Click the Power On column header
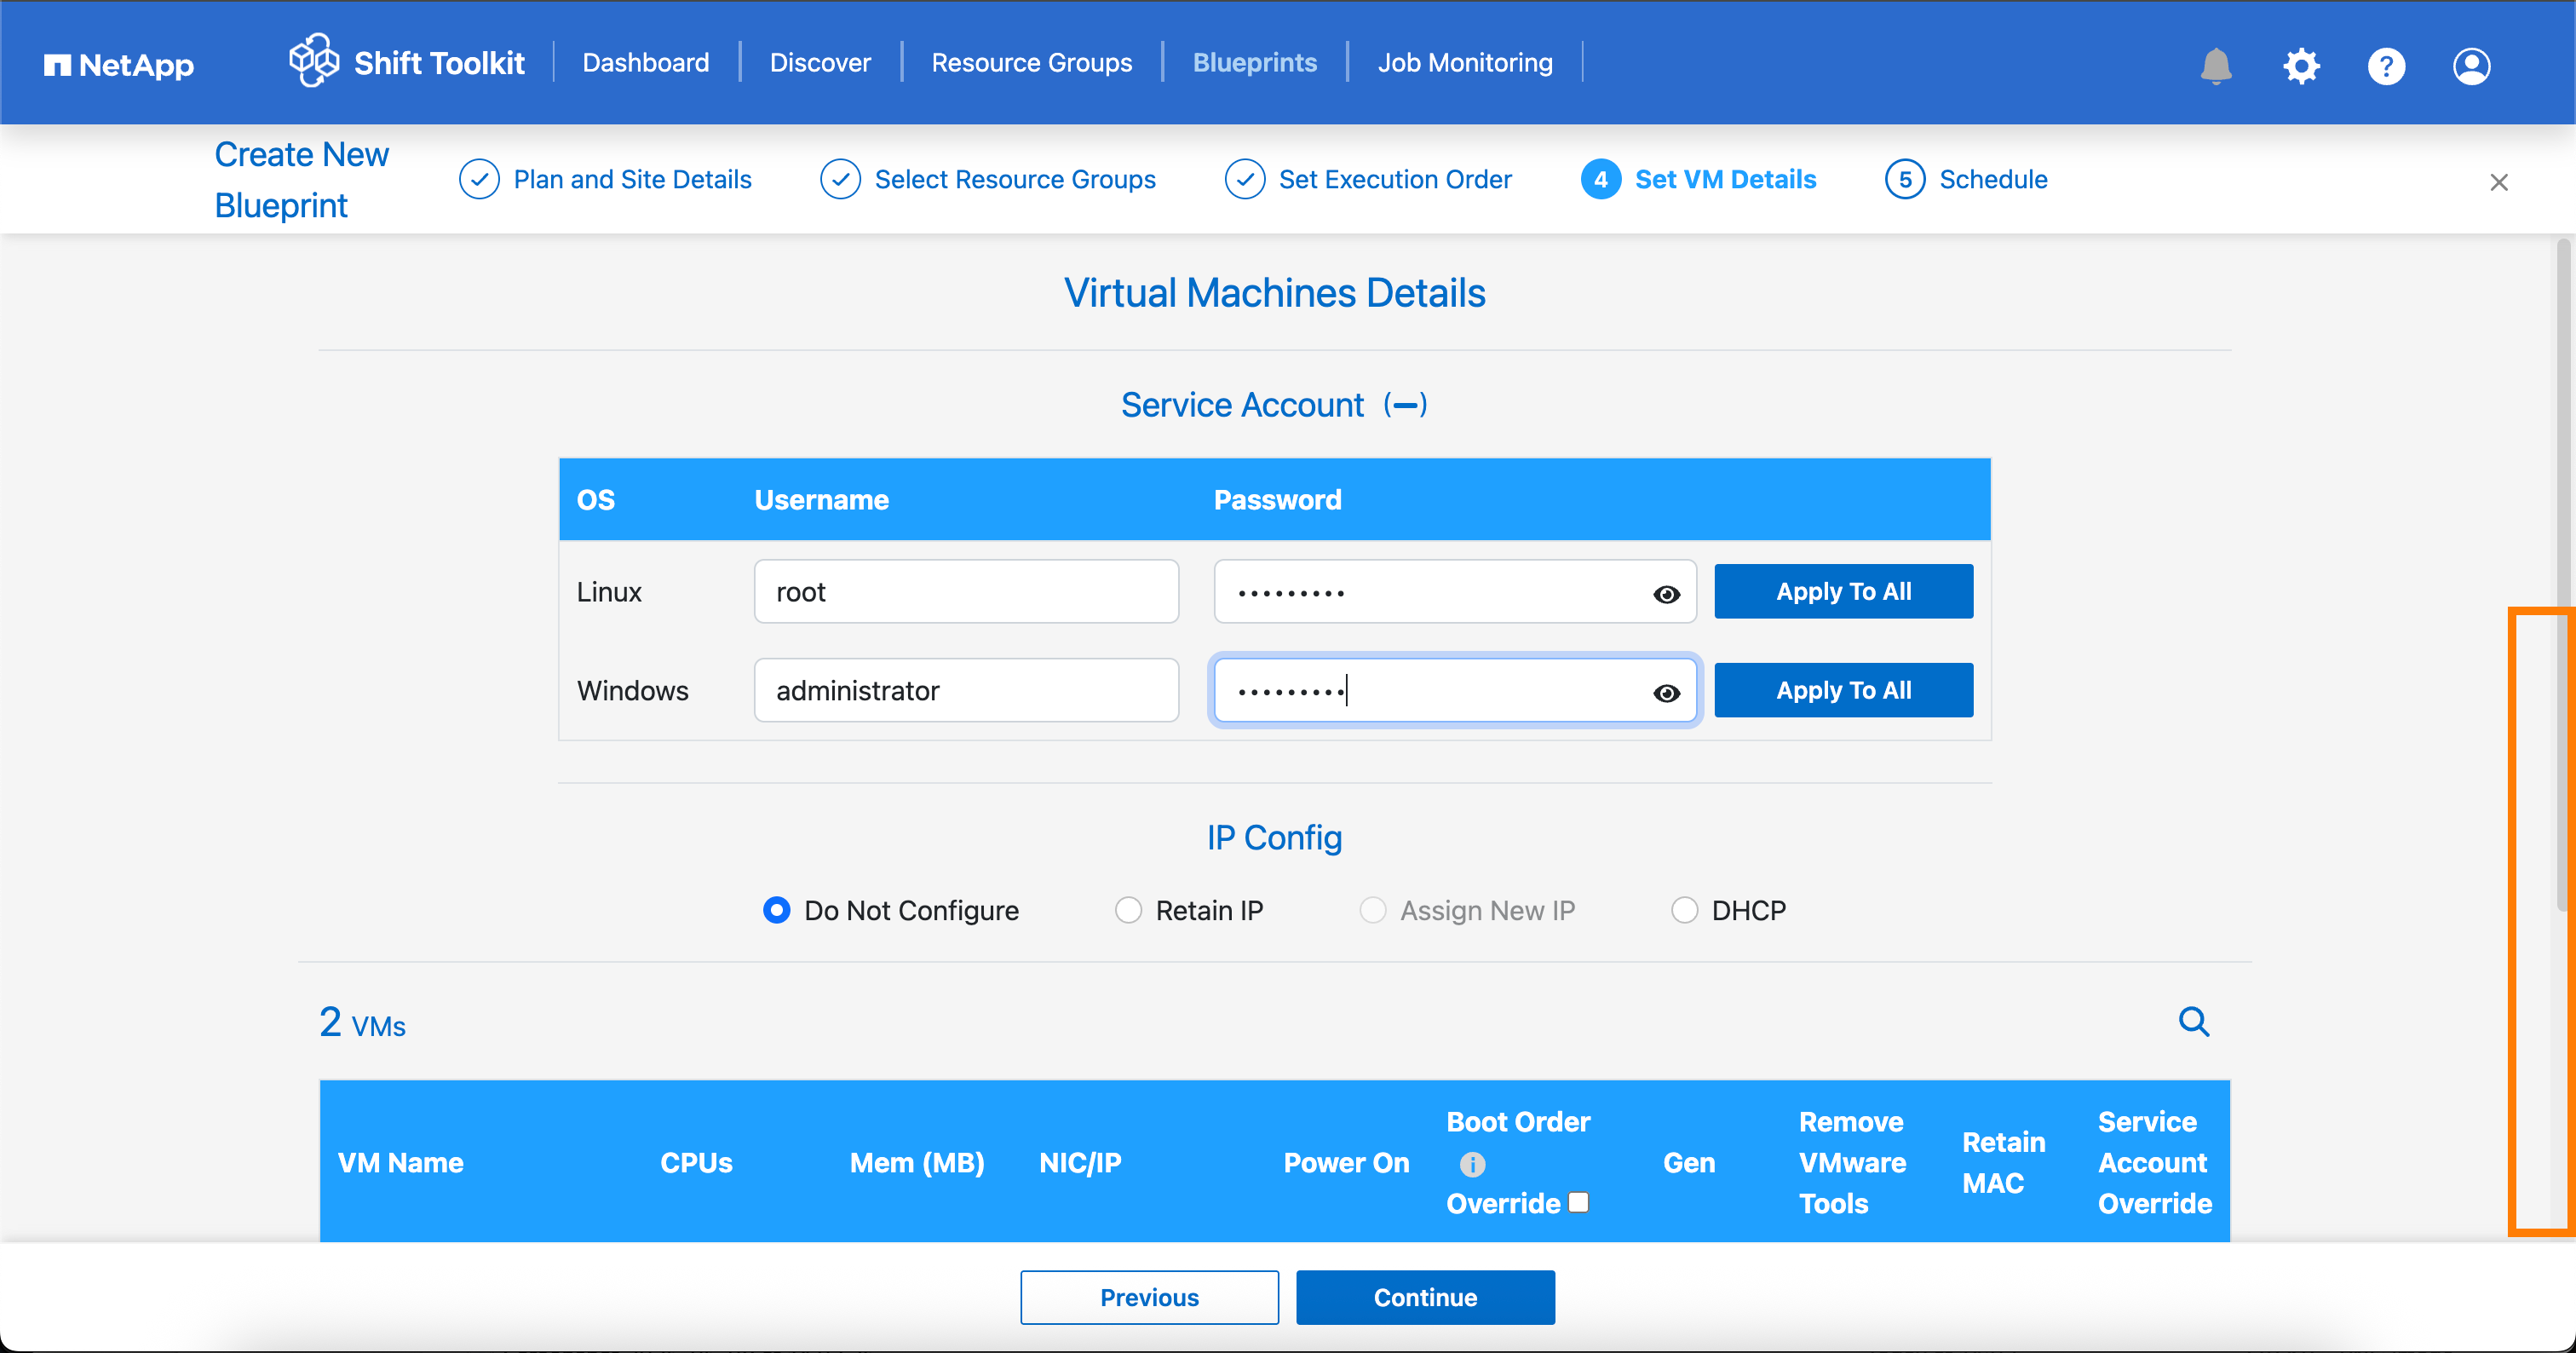This screenshot has width=2576, height=1353. point(1346,1163)
